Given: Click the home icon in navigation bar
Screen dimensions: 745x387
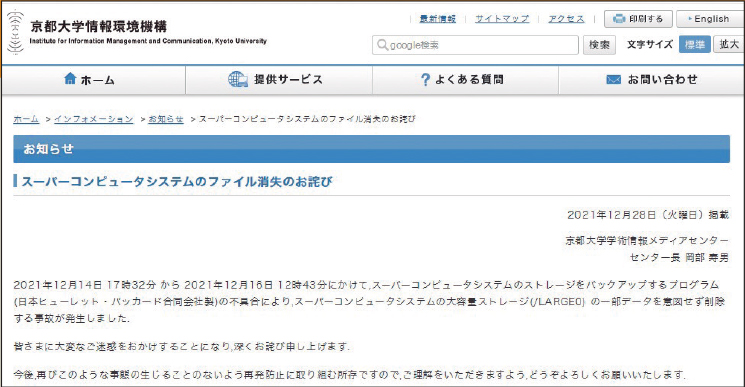Looking at the screenshot, I should pos(70,78).
